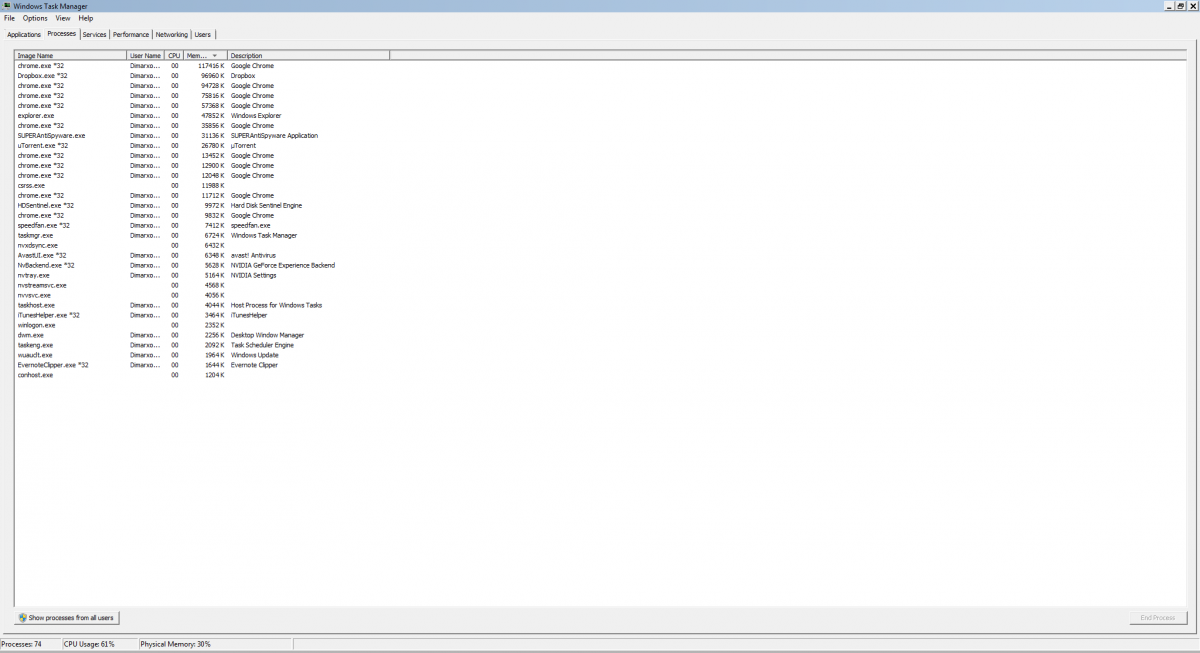Select the Dropbox.exe *32 process

coord(202,76)
